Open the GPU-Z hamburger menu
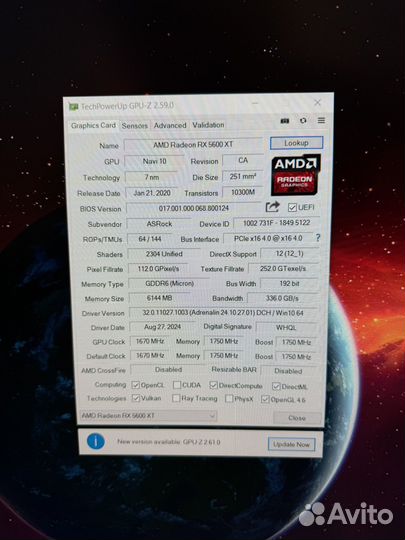The image size is (405, 540). coord(321,120)
